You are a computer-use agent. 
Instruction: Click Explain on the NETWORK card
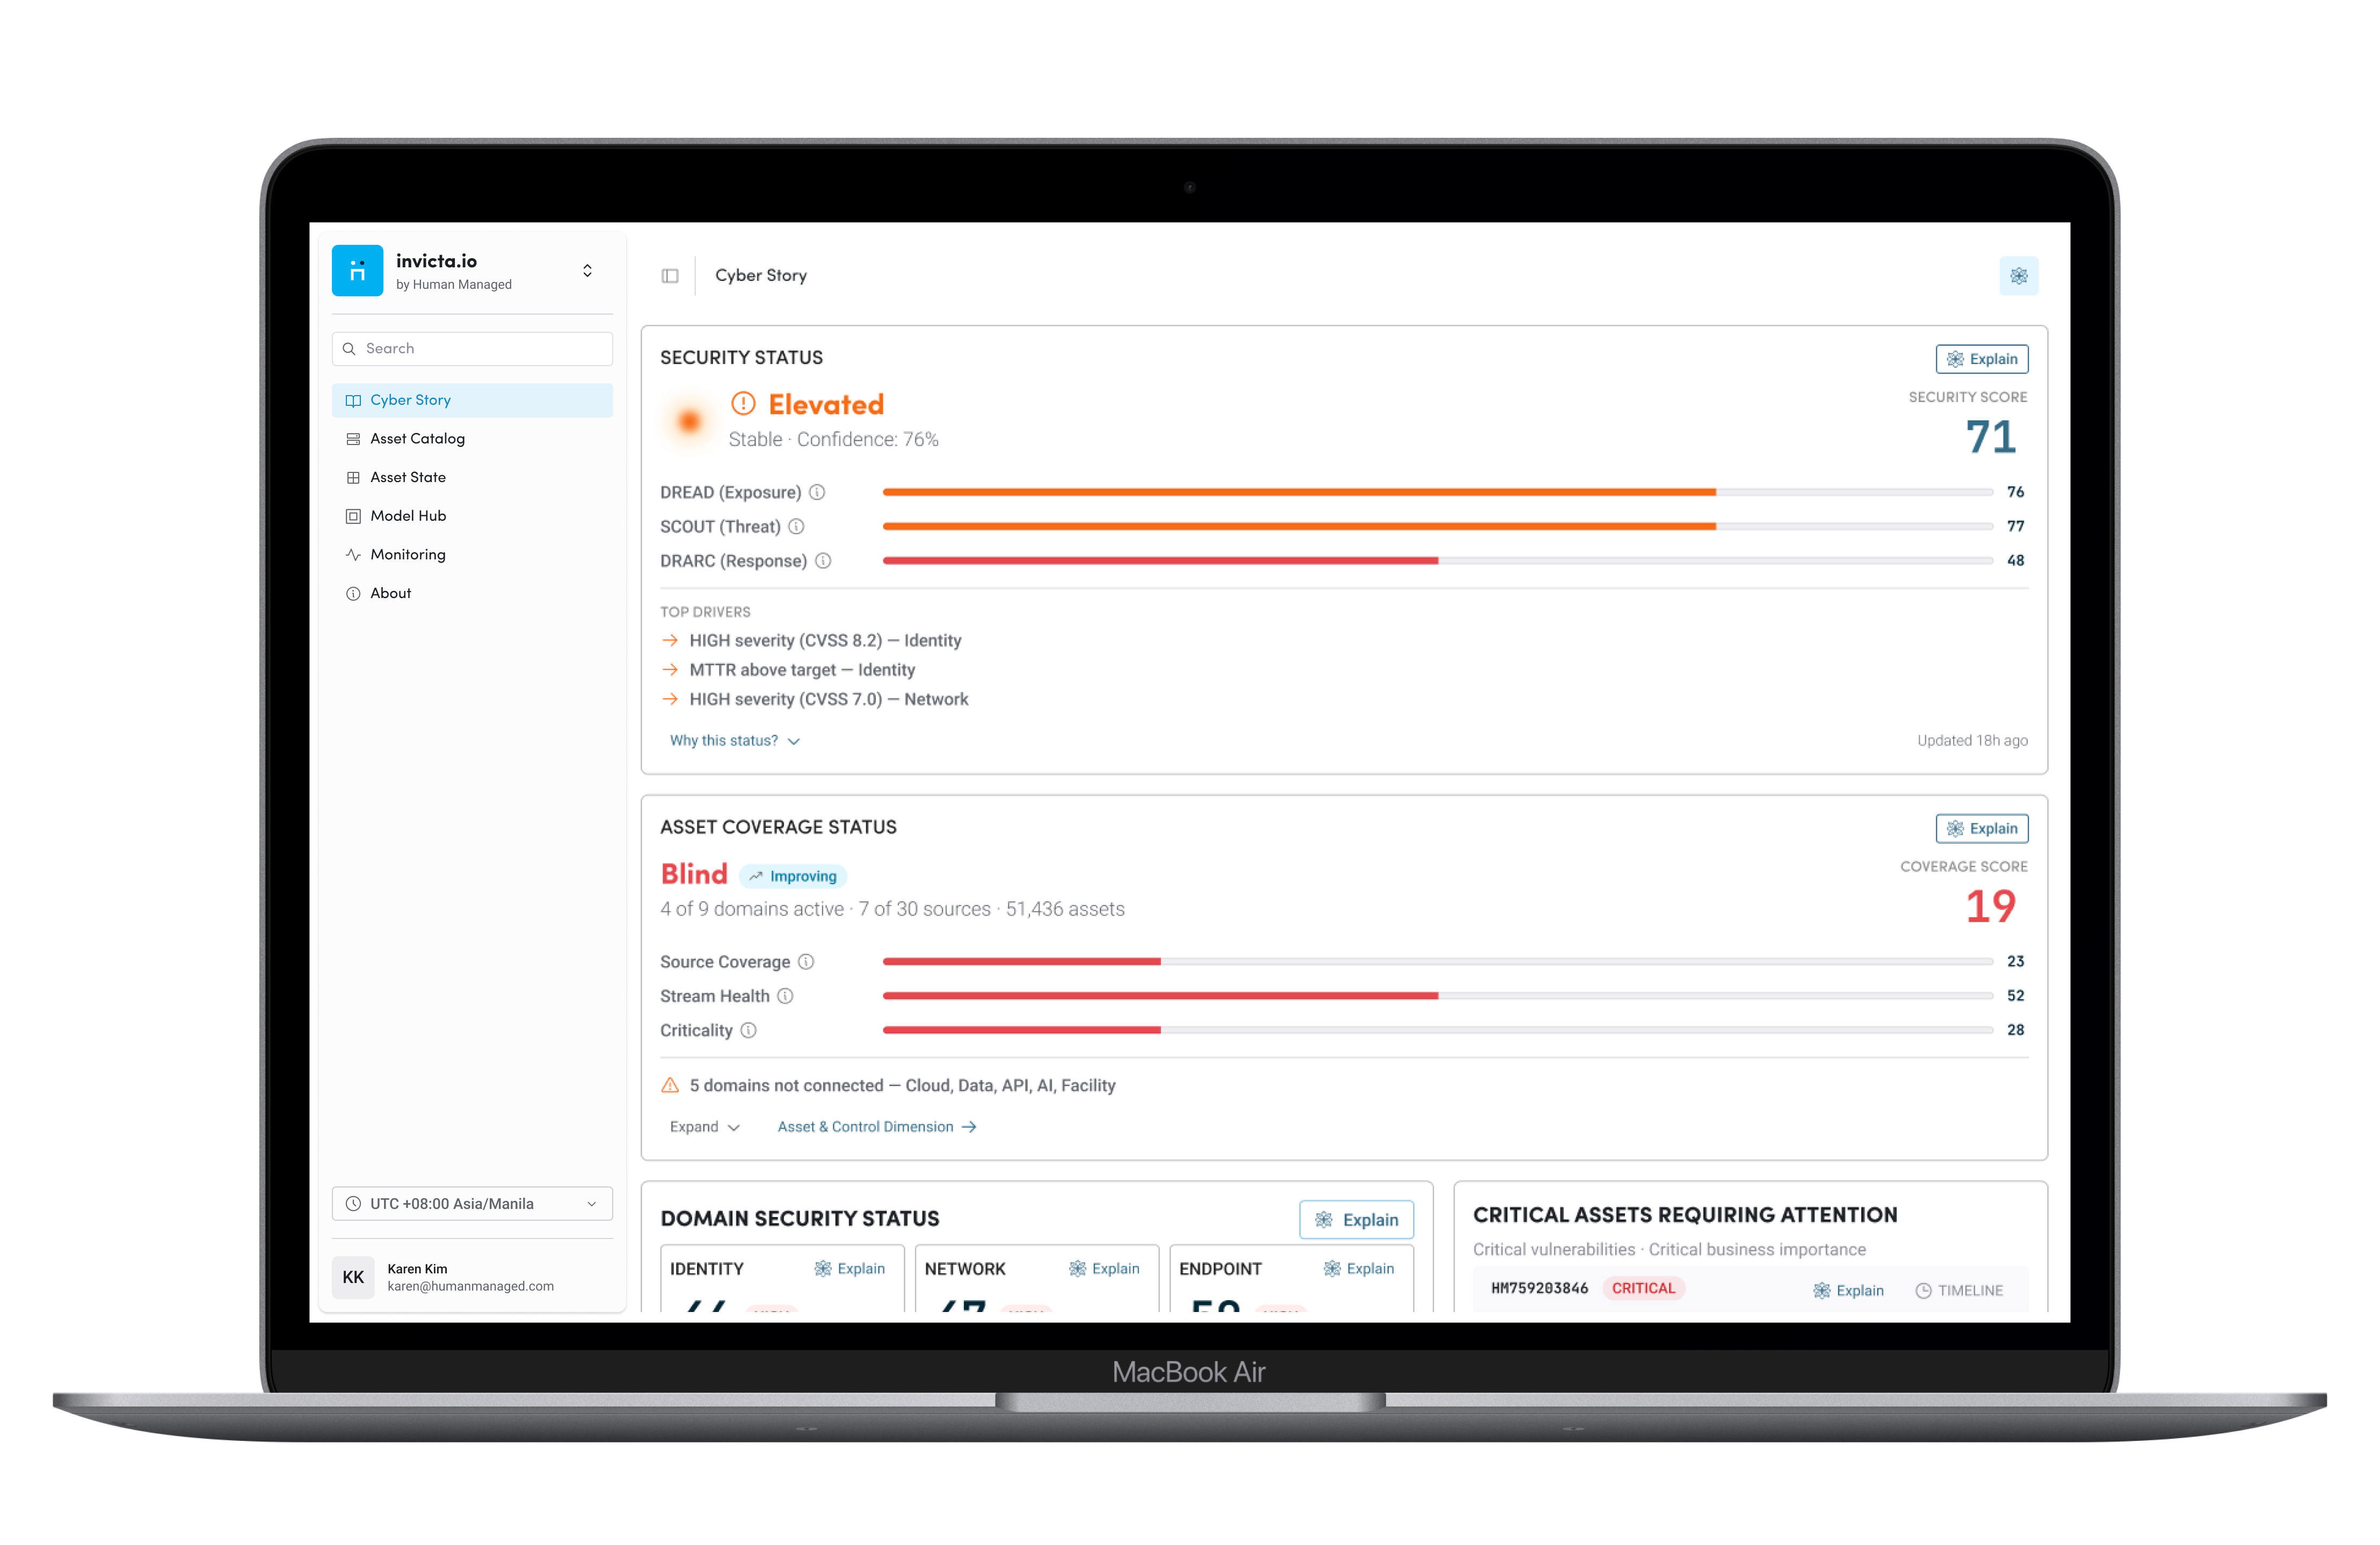(1104, 1269)
